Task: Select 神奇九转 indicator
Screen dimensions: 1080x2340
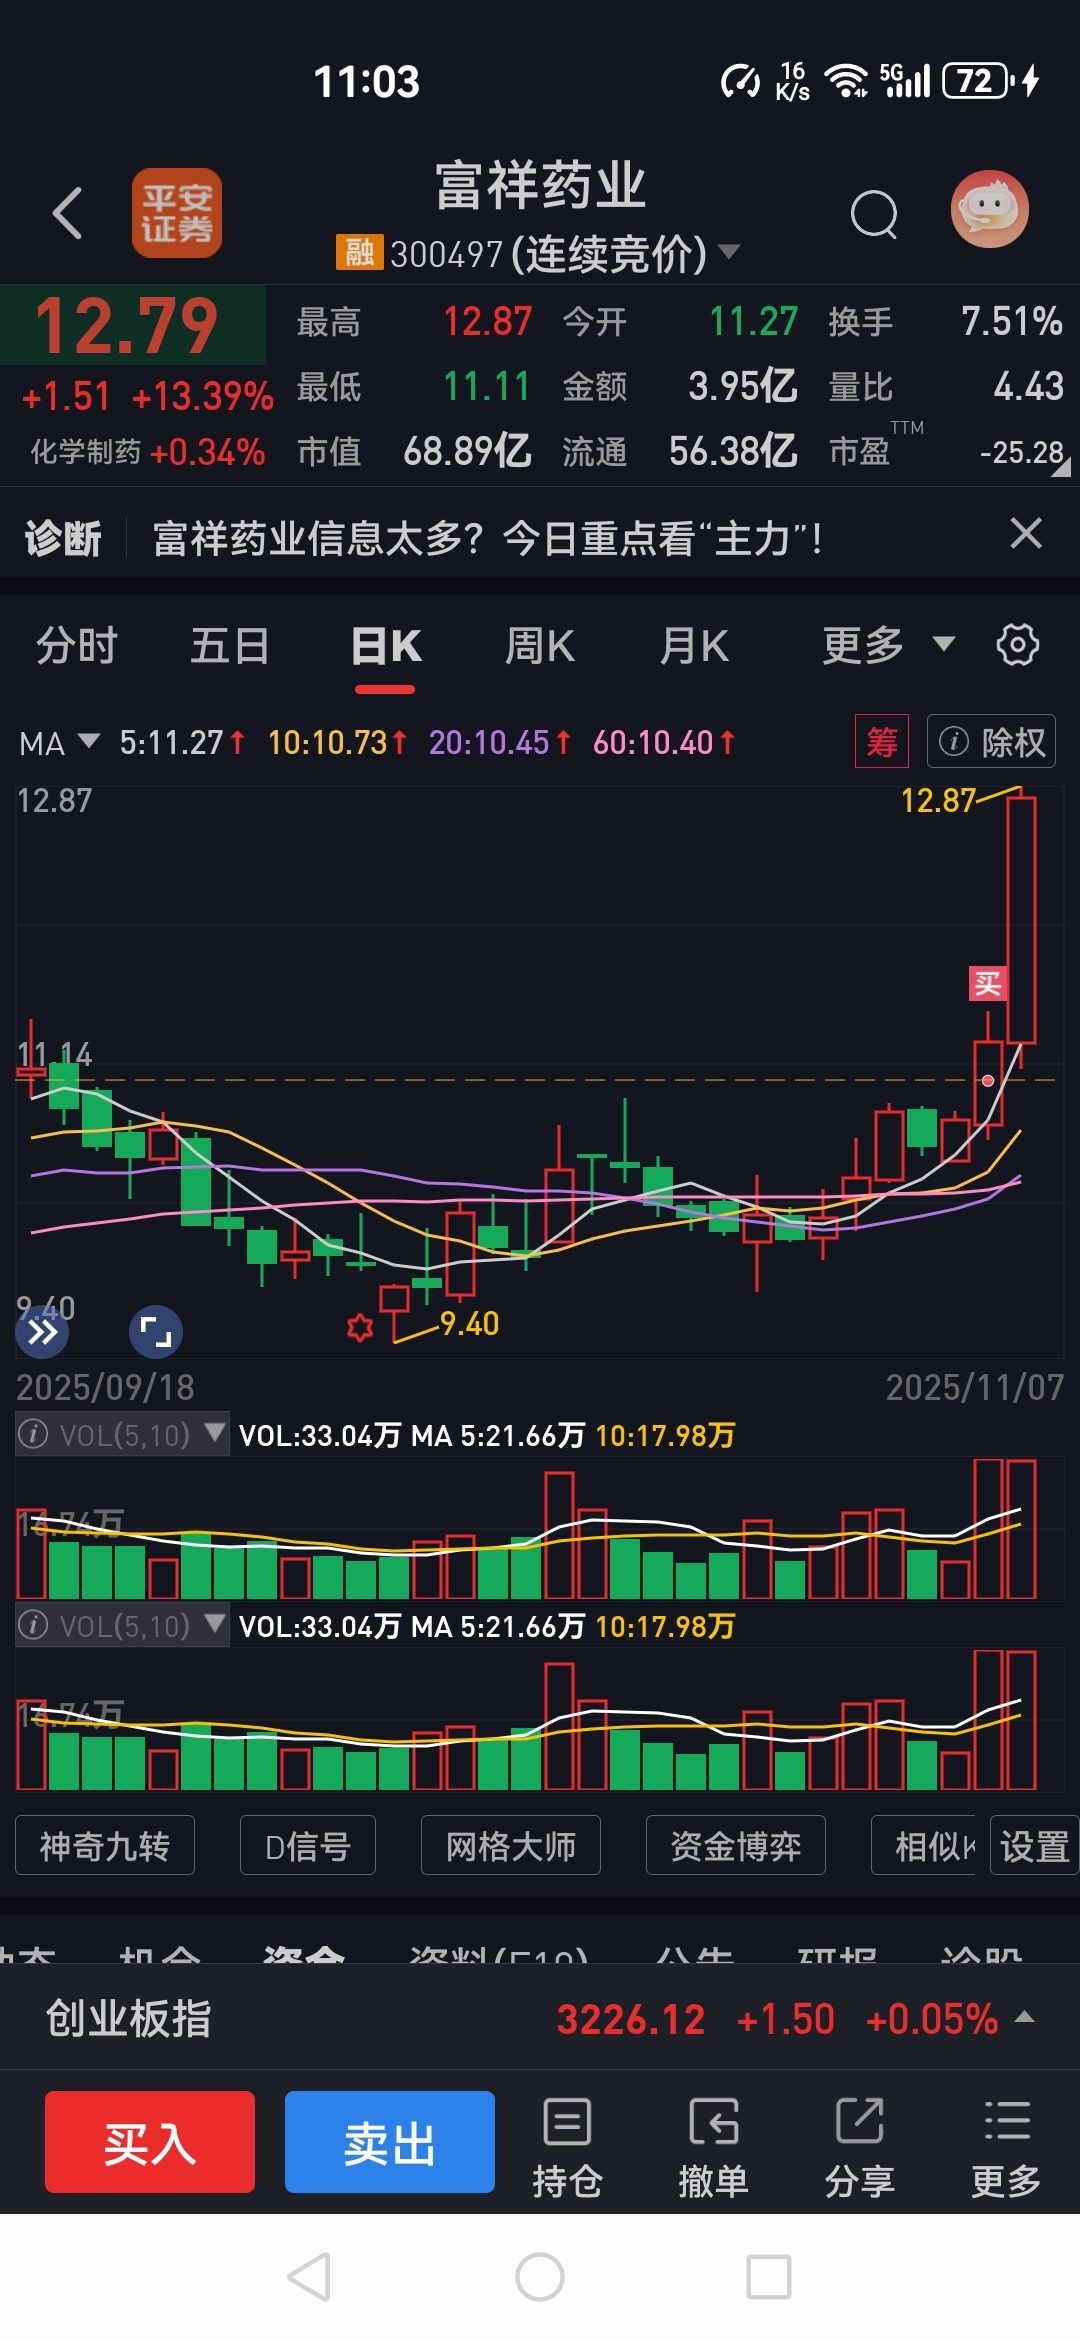Action: 105,1845
